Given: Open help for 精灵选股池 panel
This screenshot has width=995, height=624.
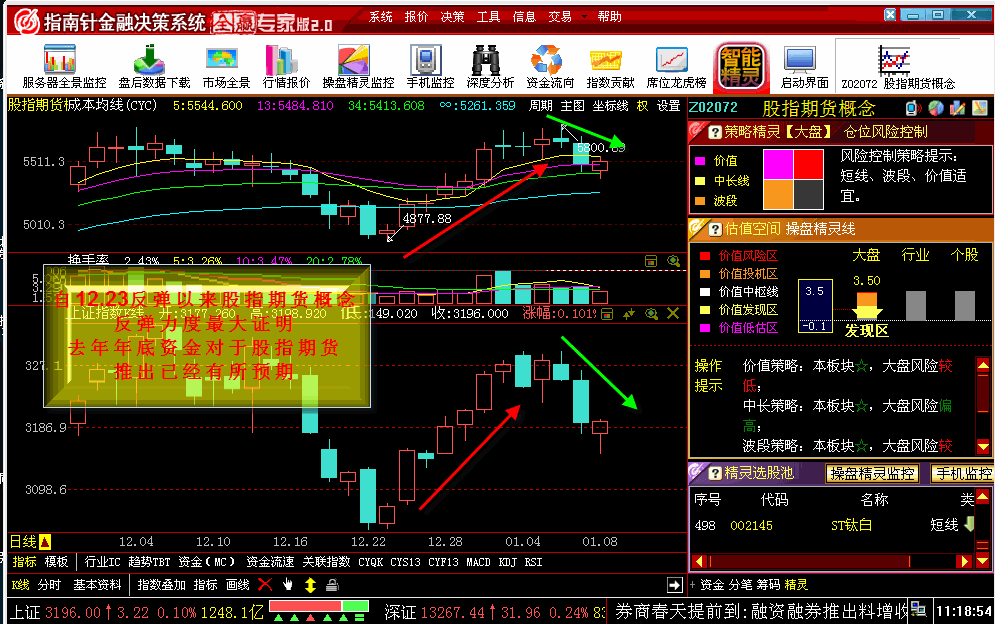Looking at the screenshot, I should pos(715,473).
